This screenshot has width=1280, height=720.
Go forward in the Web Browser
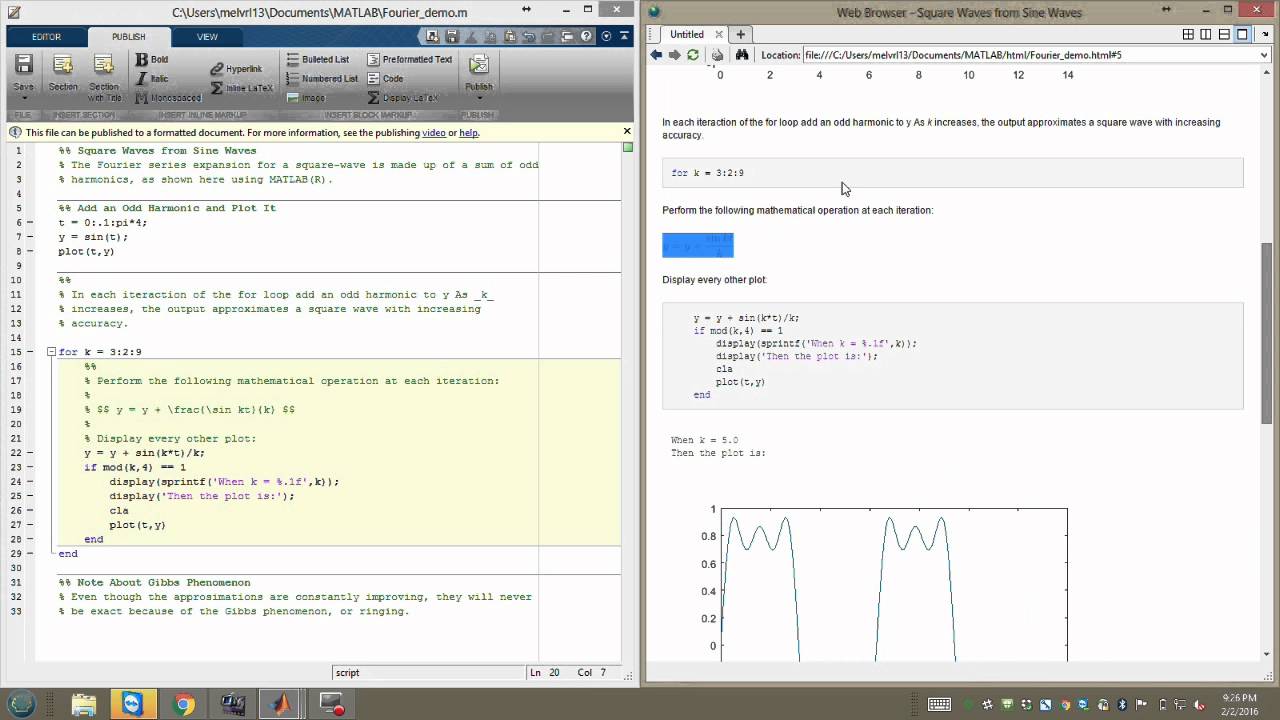(x=674, y=55)
